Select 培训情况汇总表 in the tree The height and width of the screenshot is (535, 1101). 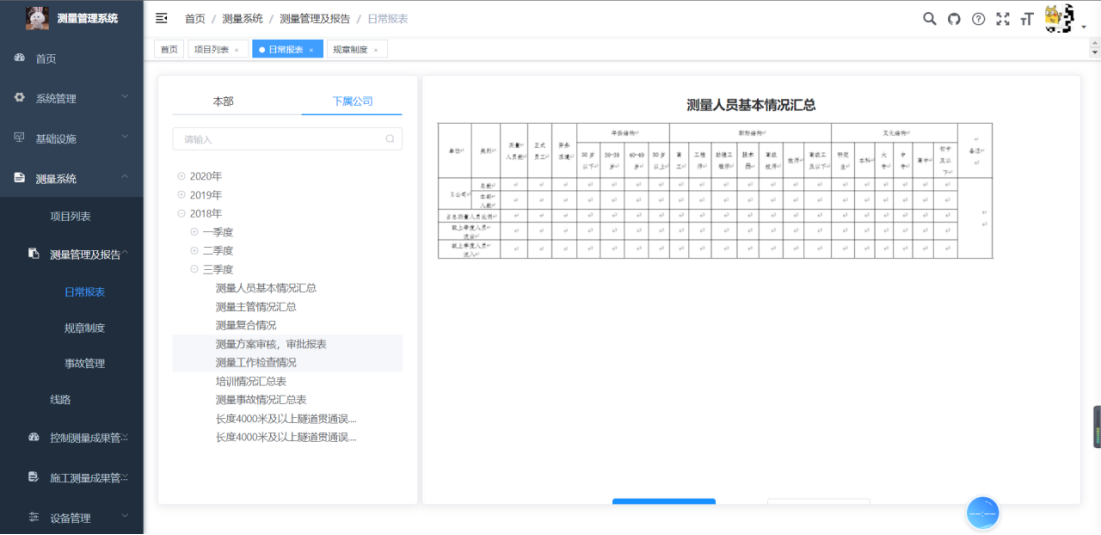pyautogui.click(x=251, y=381)
